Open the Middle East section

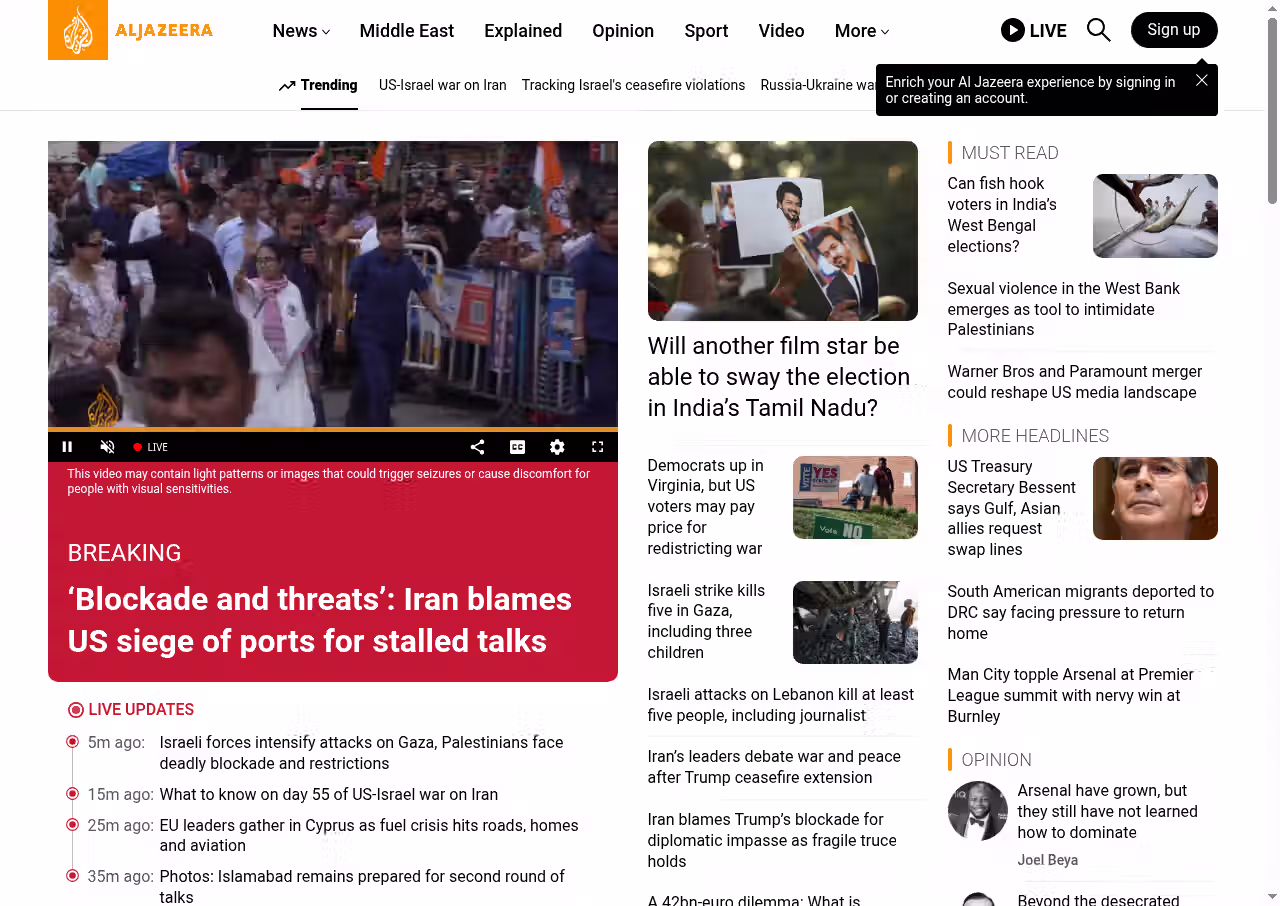coord(406,31)
